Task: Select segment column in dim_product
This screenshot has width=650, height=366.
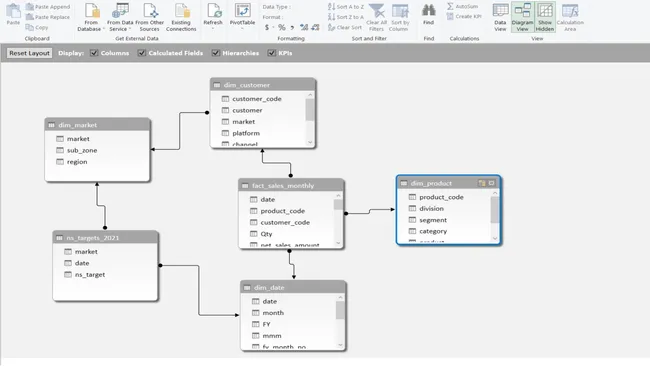Action: click(x=433, y=220)
